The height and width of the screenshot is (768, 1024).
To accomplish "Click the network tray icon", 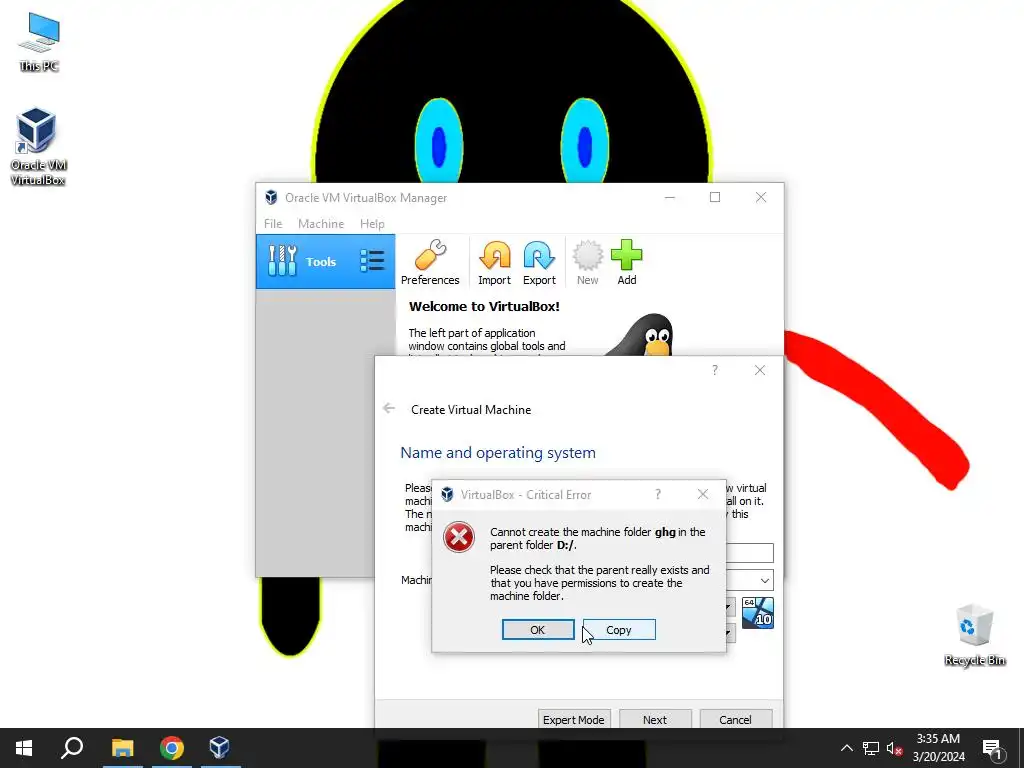I will [x=871, y=748].
